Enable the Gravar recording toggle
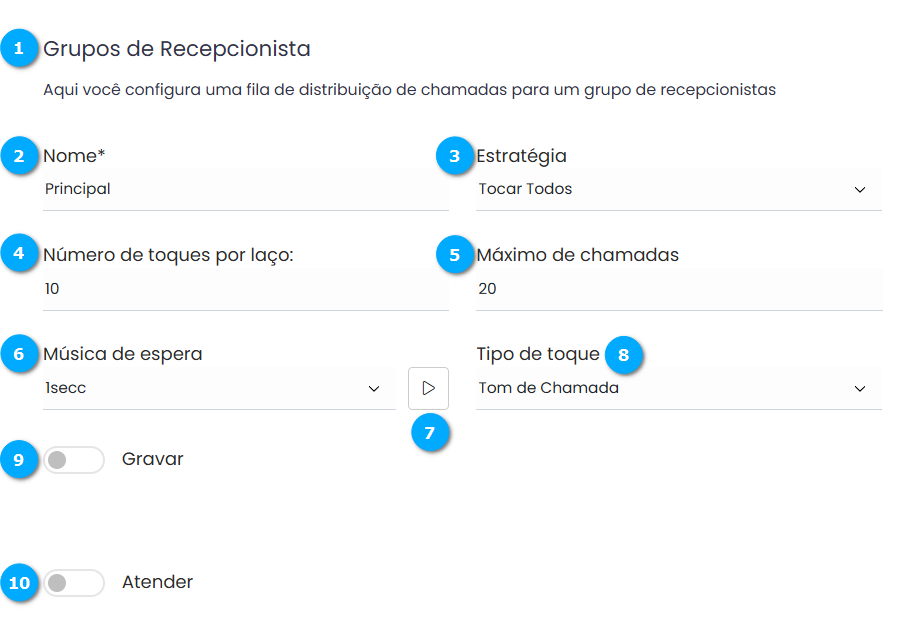This screenshot has height=636, width=901. tap(74, 460)
